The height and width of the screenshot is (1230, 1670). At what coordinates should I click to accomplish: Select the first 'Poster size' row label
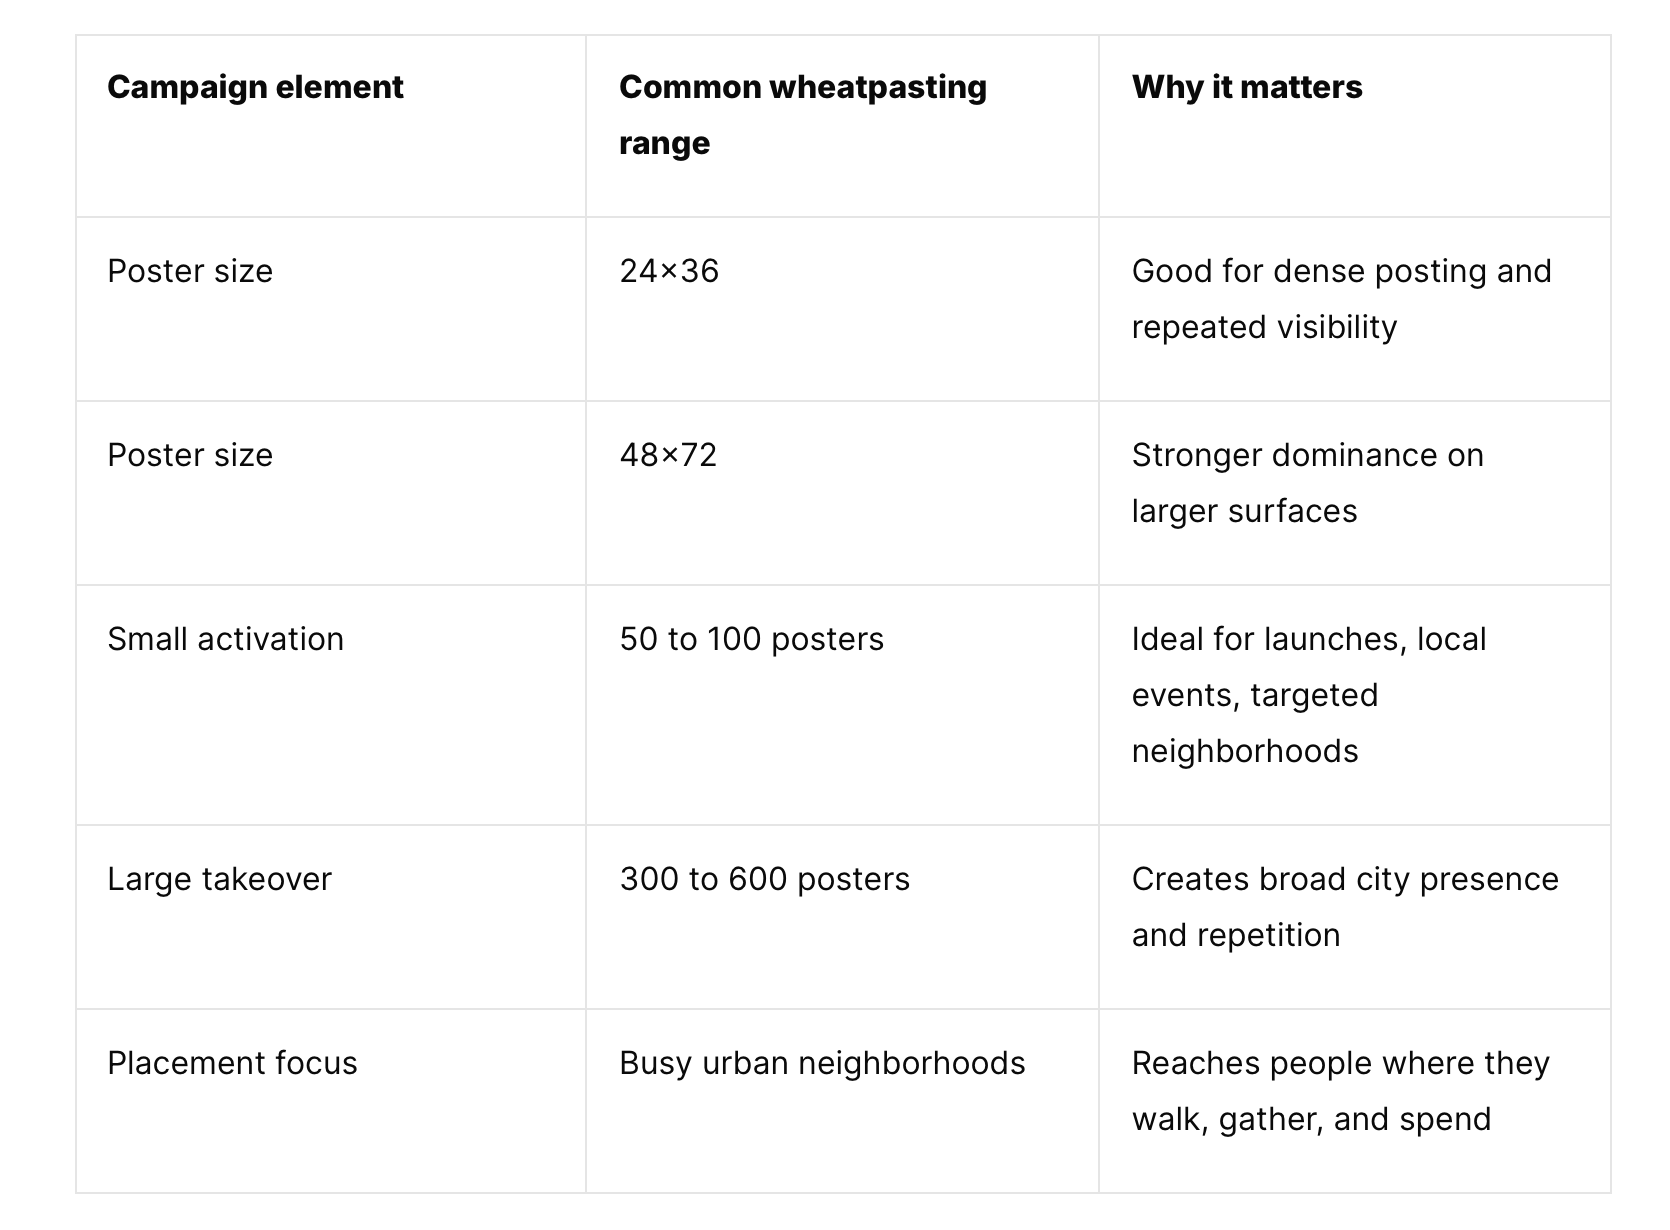190,271
